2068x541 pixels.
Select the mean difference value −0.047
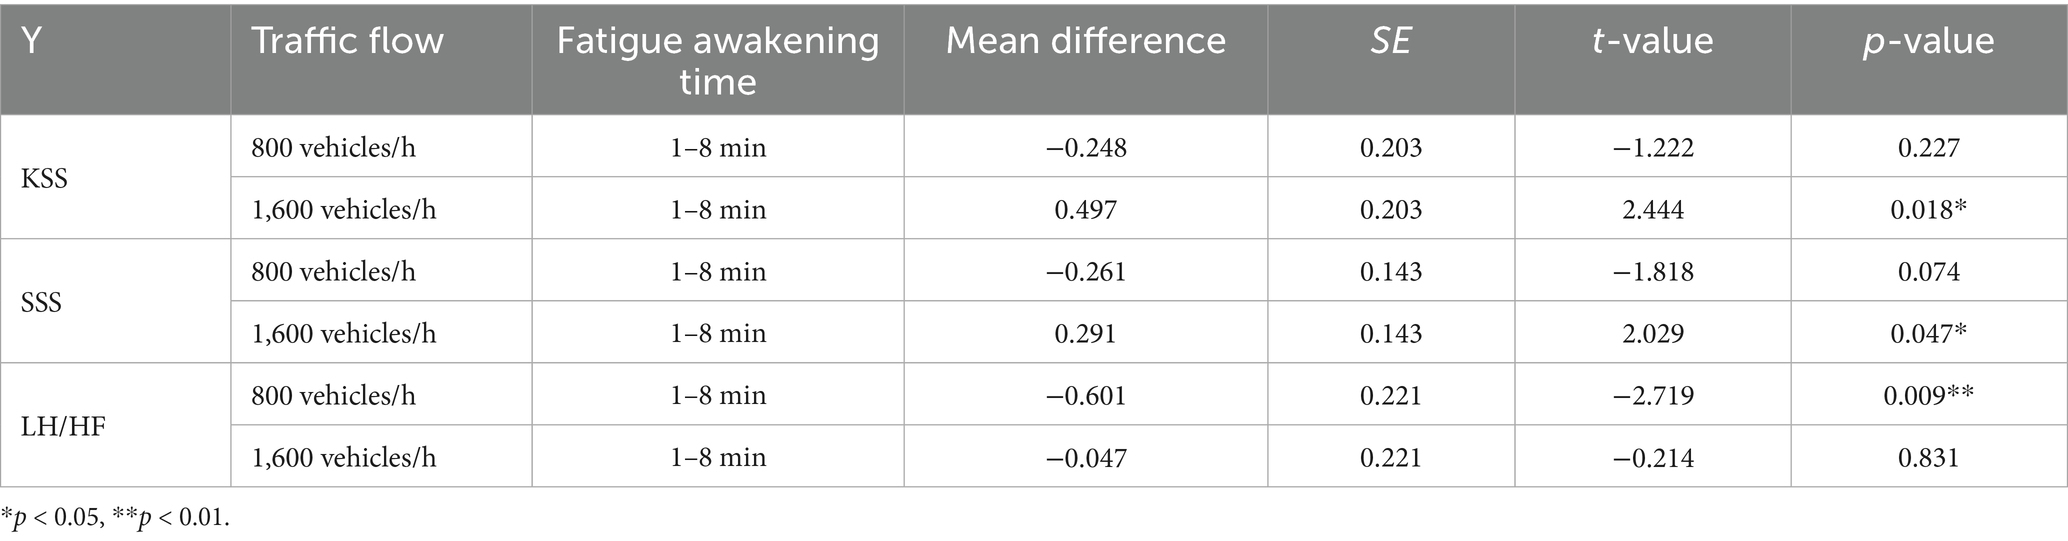(x=1086, y=459)
